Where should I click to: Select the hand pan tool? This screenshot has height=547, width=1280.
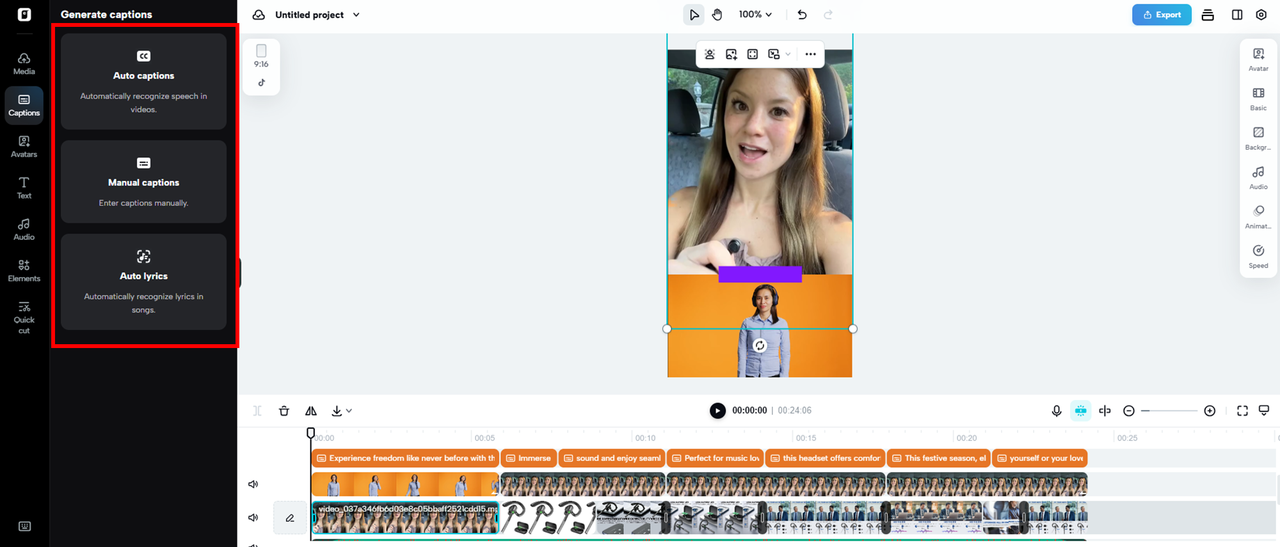coord(717,15)
